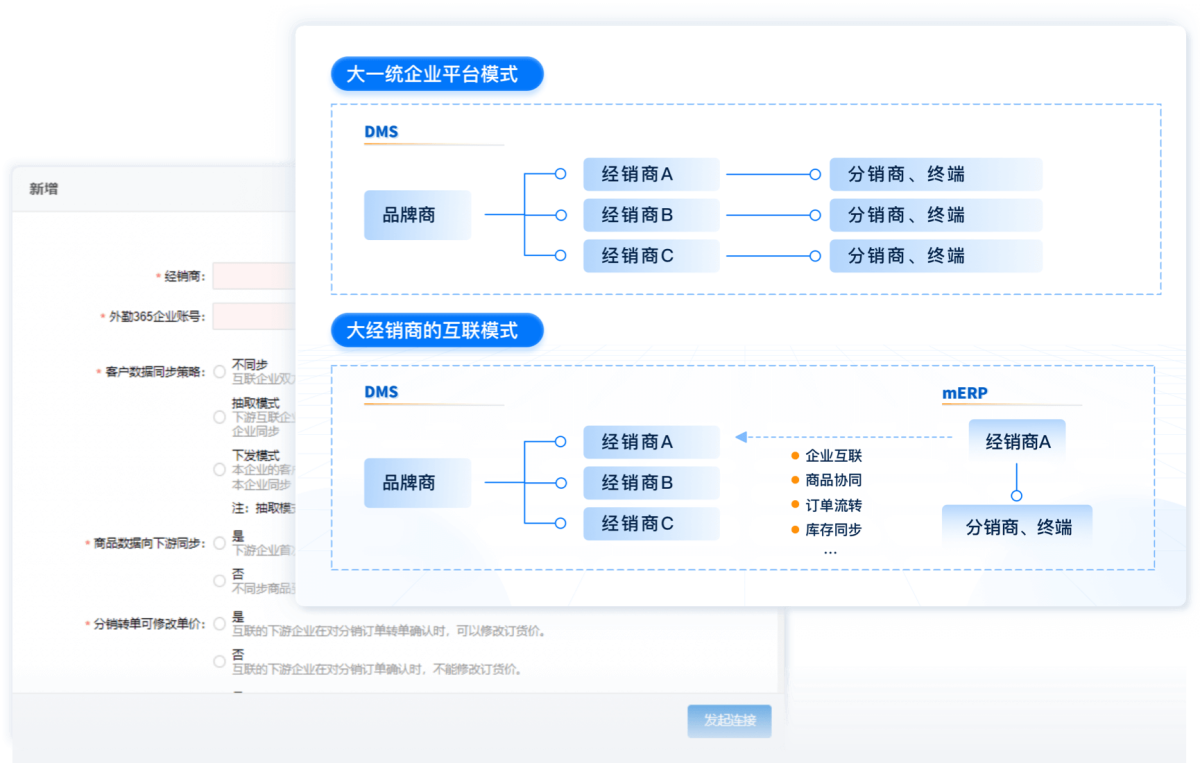Click the 新增 dialog title
The image size is (1200, 763).
click(43, 189)
